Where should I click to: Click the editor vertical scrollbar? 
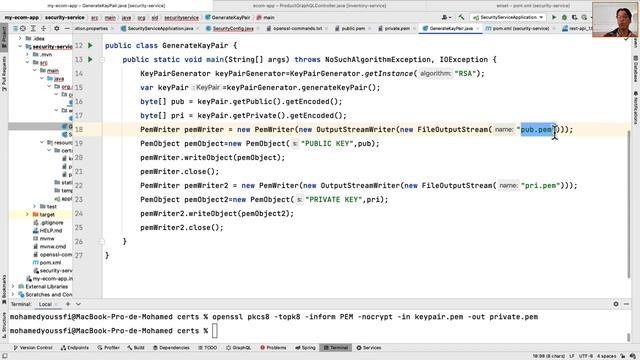coord(628,204)
